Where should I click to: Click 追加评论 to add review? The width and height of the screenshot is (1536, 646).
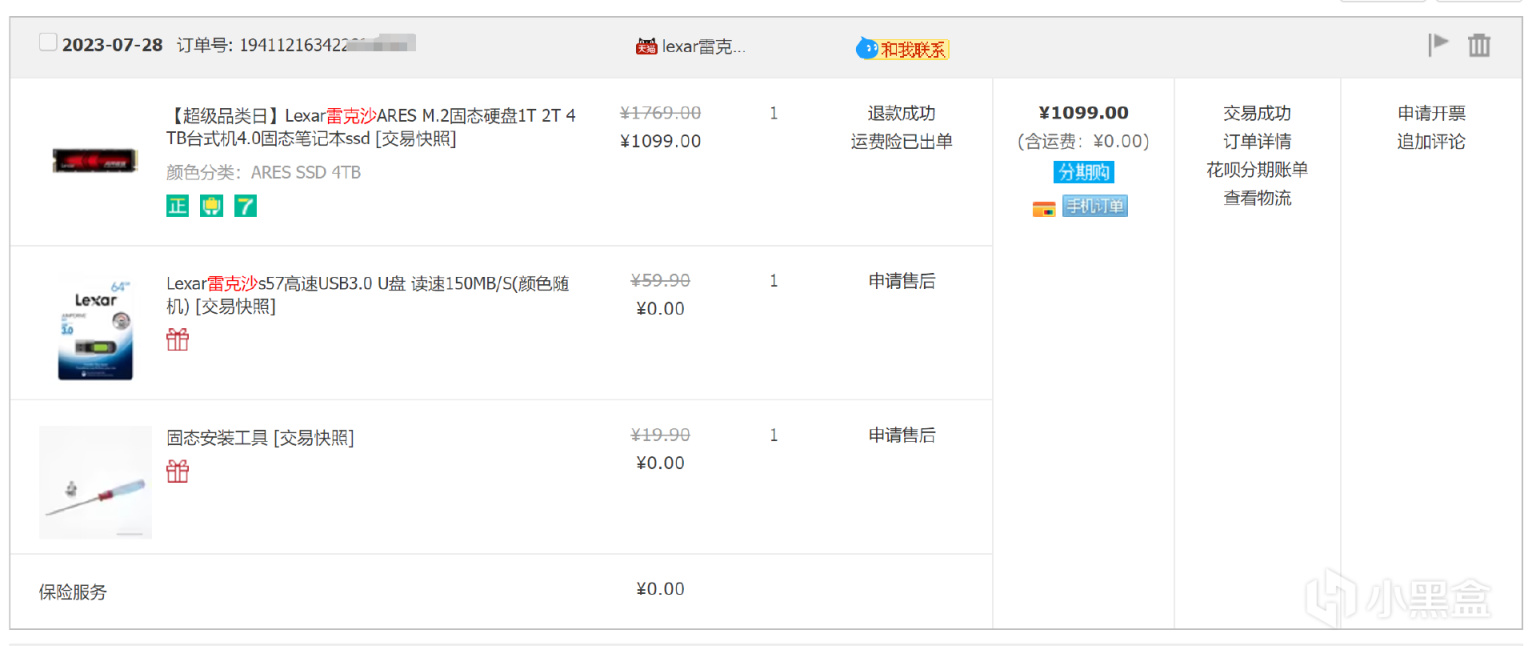1431,141
